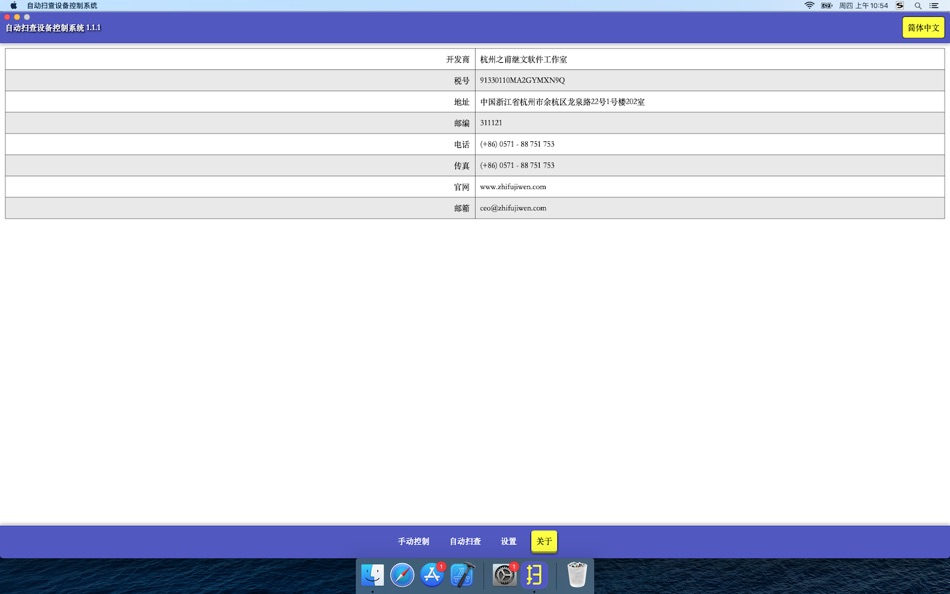
Task: Launch Safari from the Dock
Action: coord(402,575)
